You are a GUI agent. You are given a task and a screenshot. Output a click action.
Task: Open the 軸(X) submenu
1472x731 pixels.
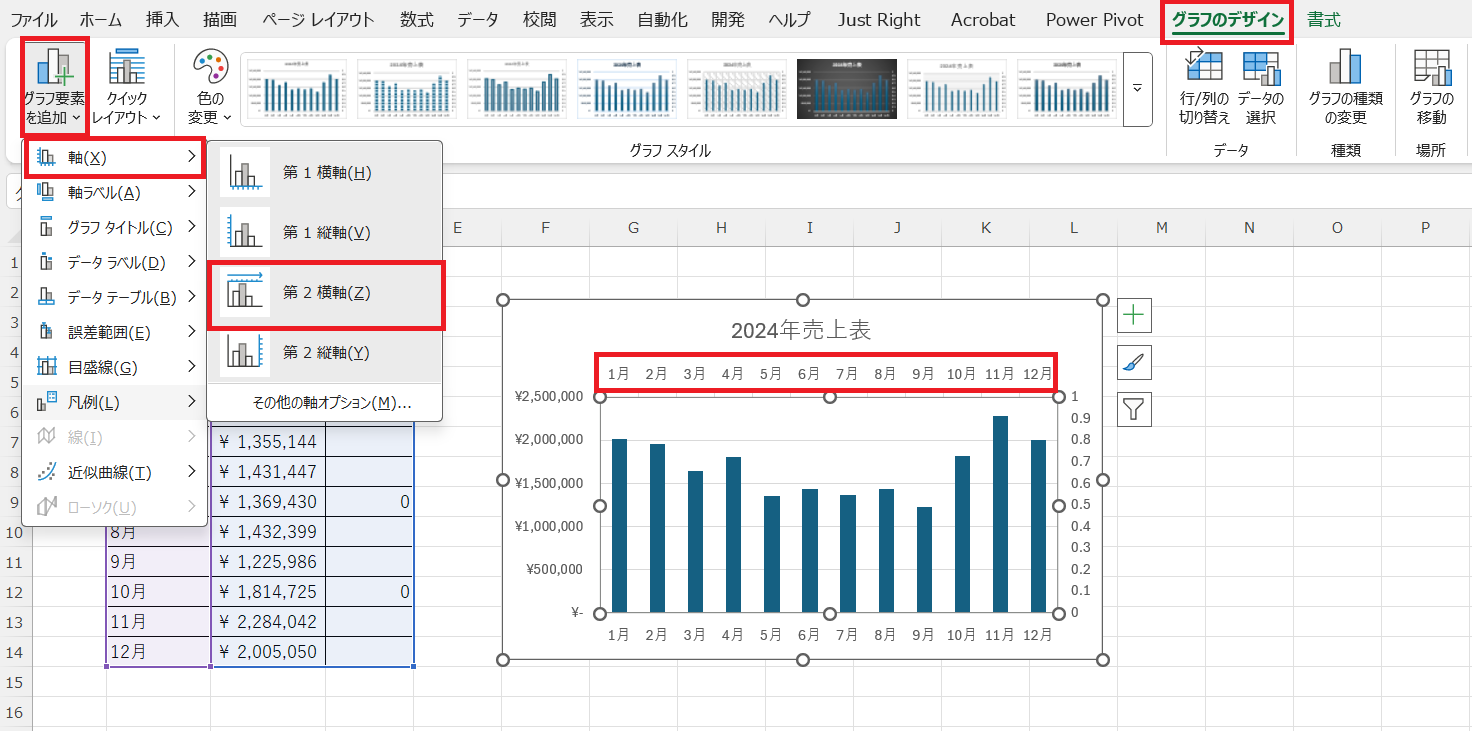[x=115, y=158]
